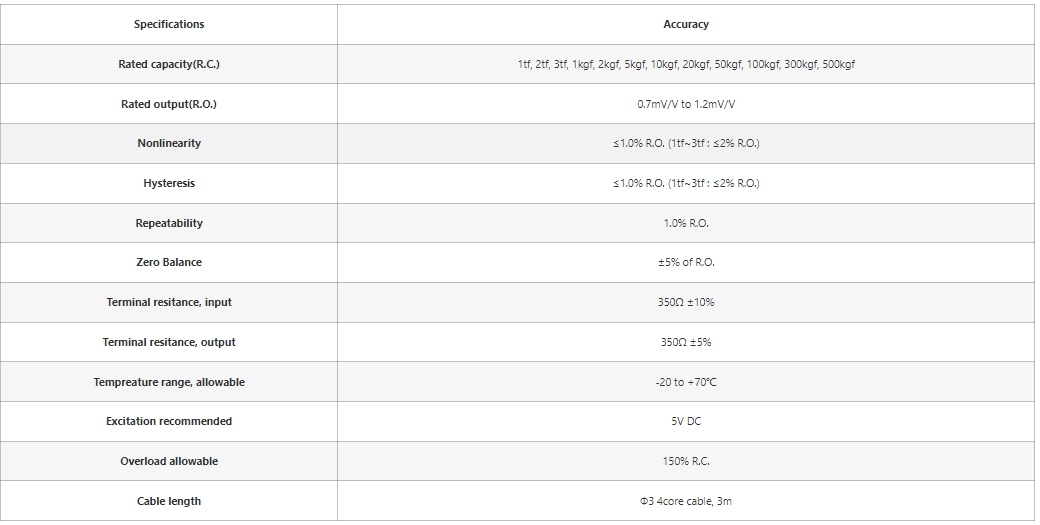Screen dimensions: 1040x525
Task: Click the 350Ω ±5% output value
Action: [x=686, y=342]
